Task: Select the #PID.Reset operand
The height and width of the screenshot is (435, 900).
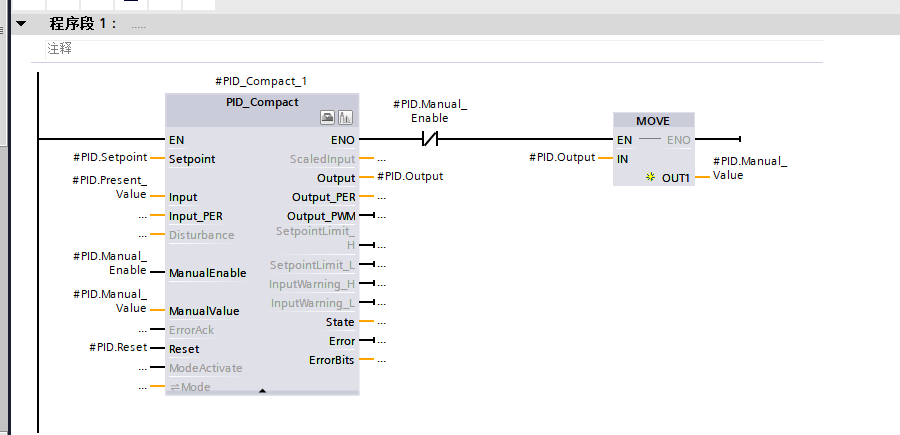Action: pyautogui.click(x=118, y=347)
